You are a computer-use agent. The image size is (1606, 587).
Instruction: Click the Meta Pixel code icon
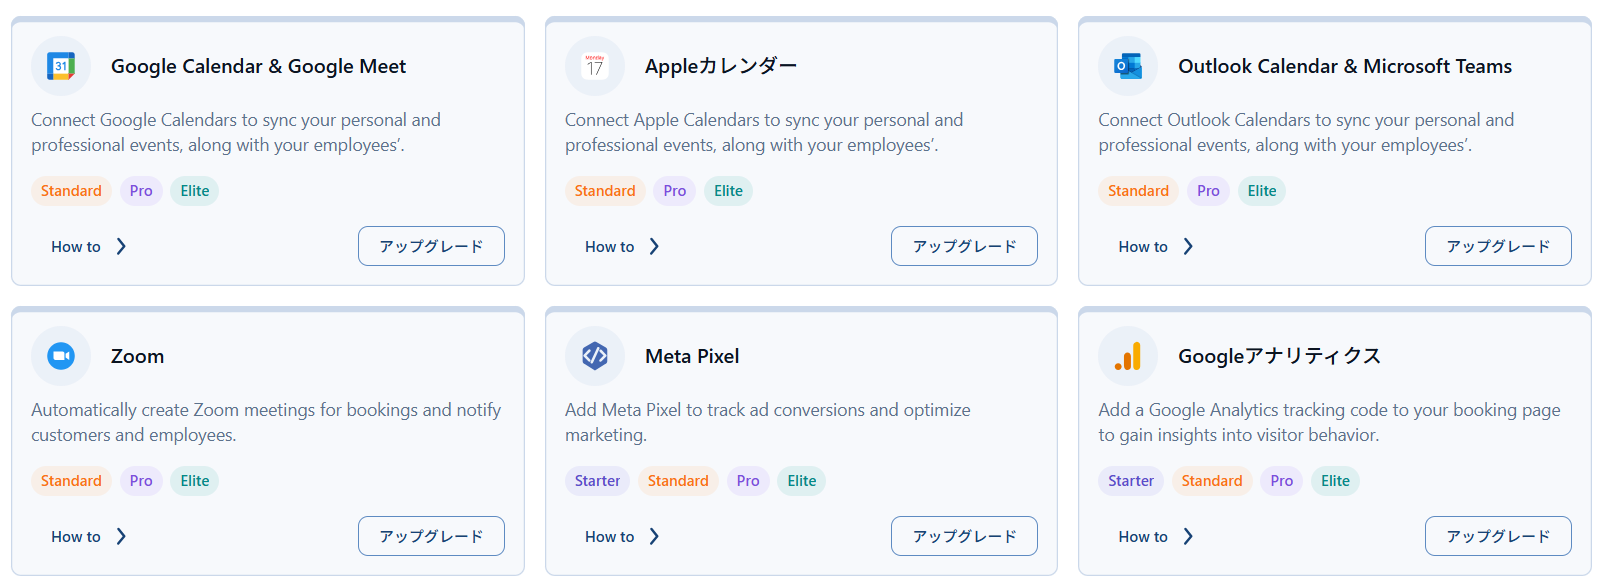[595, 356]
